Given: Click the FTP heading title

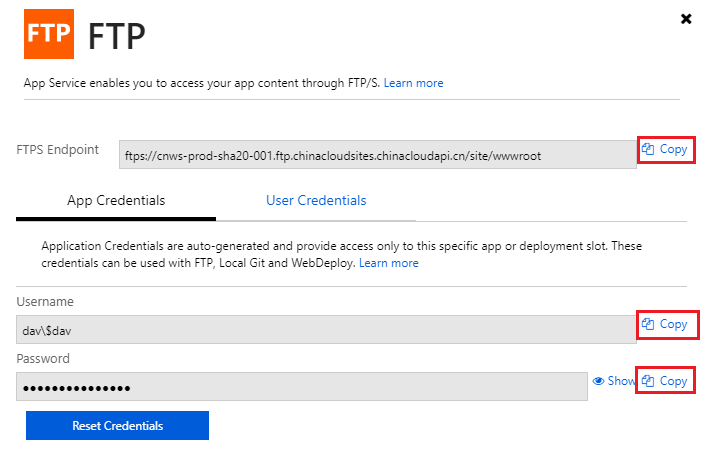Looking at the screenshot, I should point(117,35).
